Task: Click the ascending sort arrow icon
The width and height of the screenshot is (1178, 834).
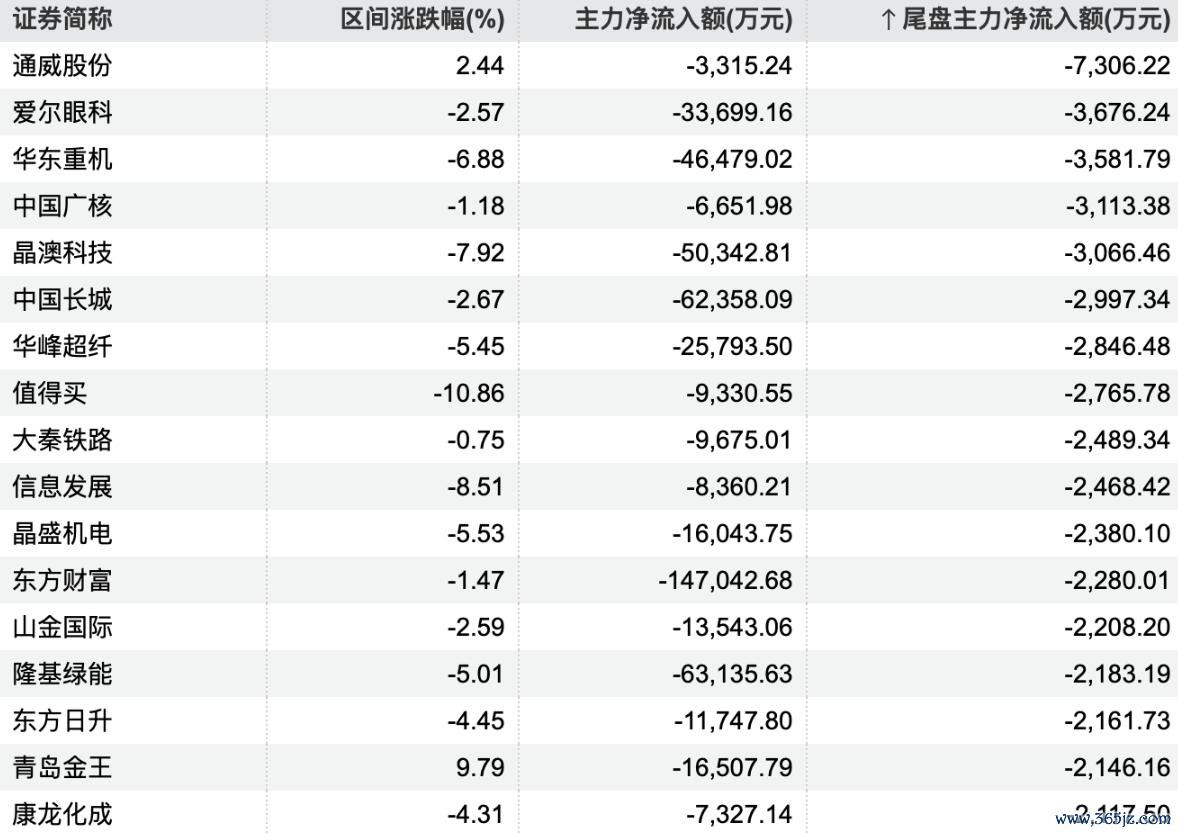Action: tap(888, 20)
